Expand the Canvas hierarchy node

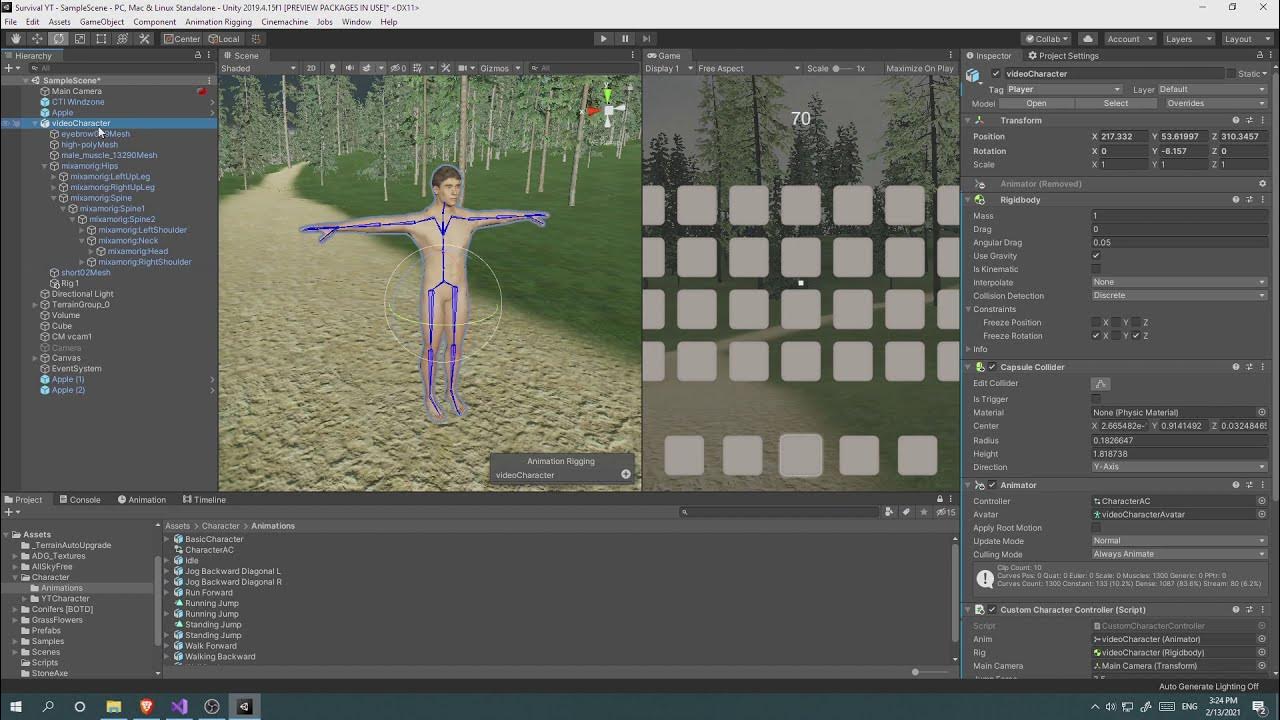pyautogui.click(x=35, y=358)
